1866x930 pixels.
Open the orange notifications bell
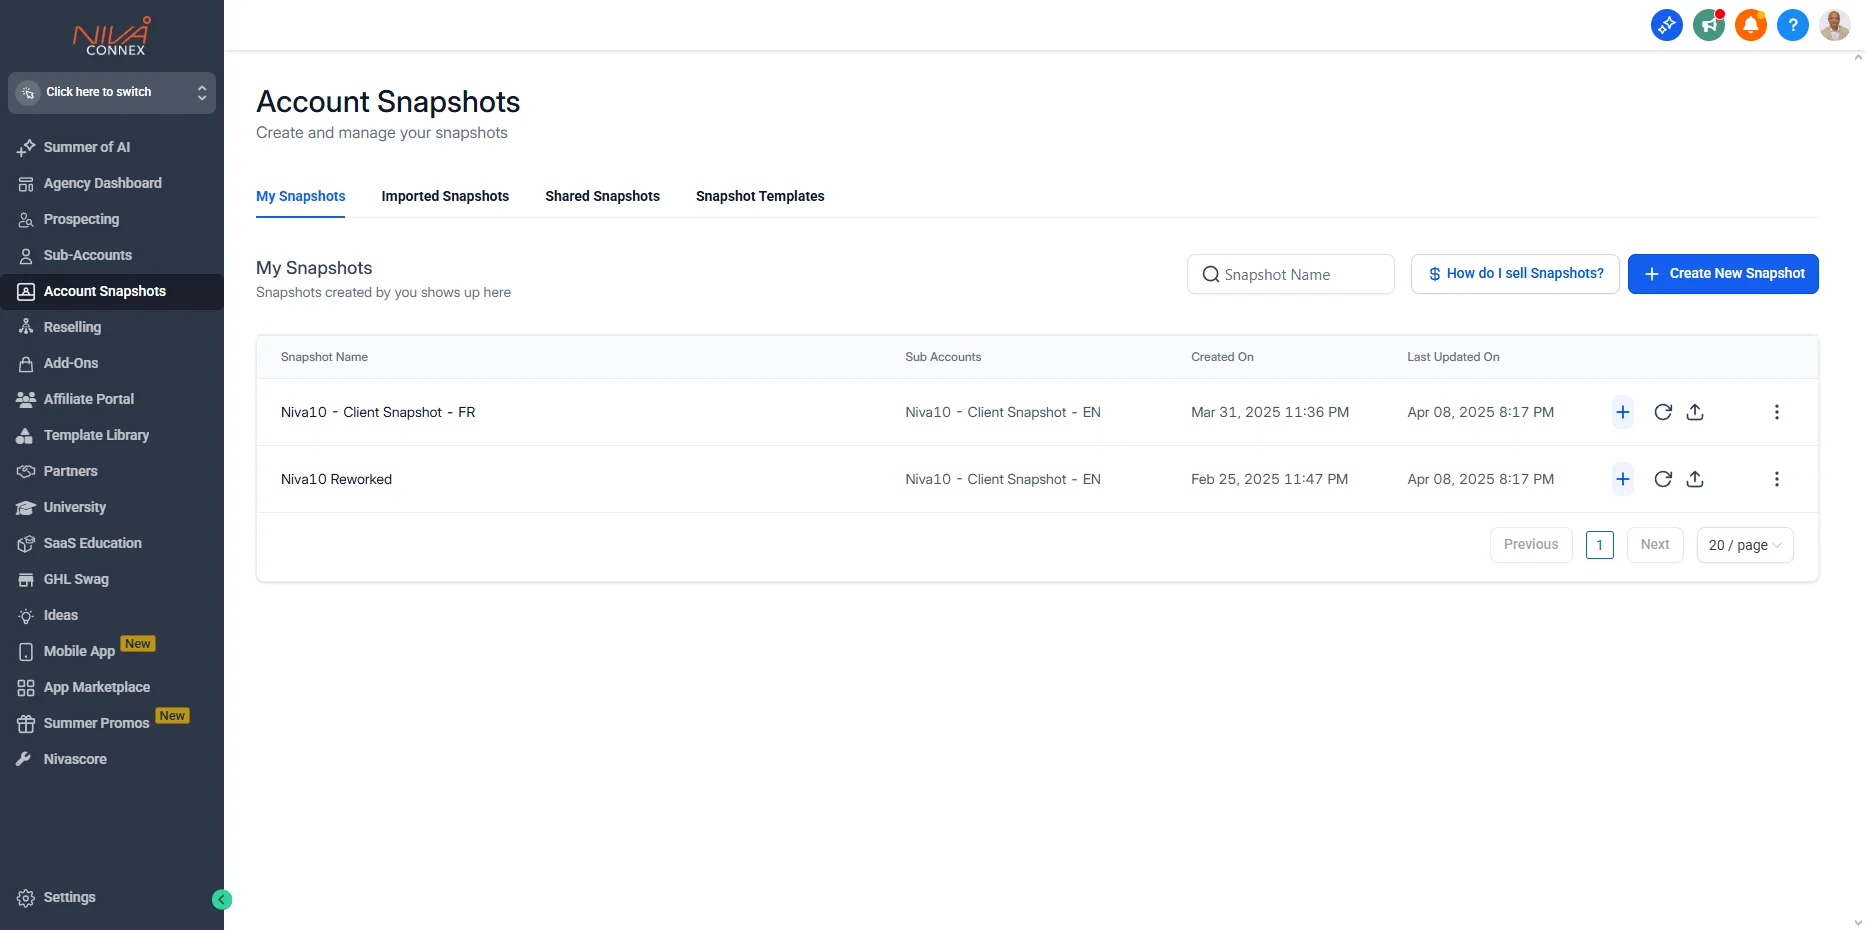click(1751, 25)
